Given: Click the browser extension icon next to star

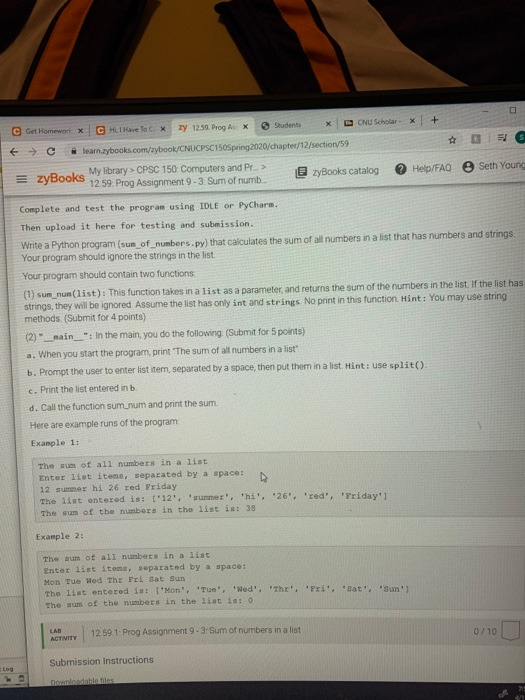Looking at the screenshot, I should (476, 139).
